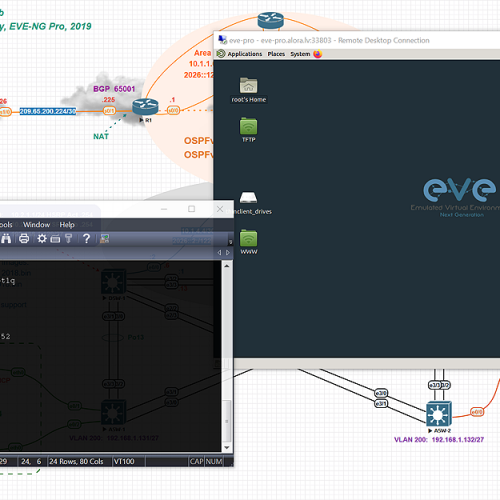Click the Print icon in terminal toolbar

[24, 238]
